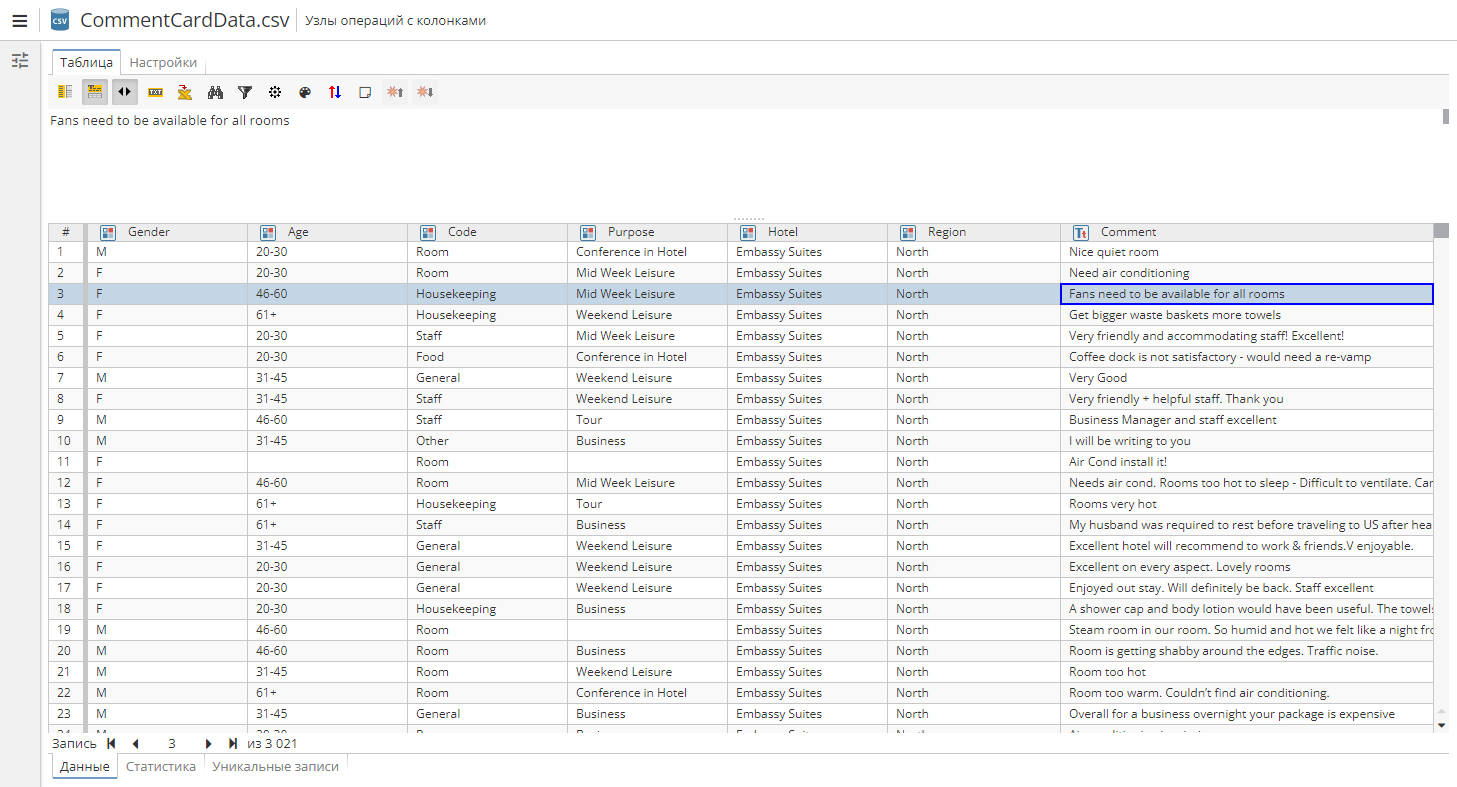
Task: Go to first record navigation button
Action: click(111, 743)
